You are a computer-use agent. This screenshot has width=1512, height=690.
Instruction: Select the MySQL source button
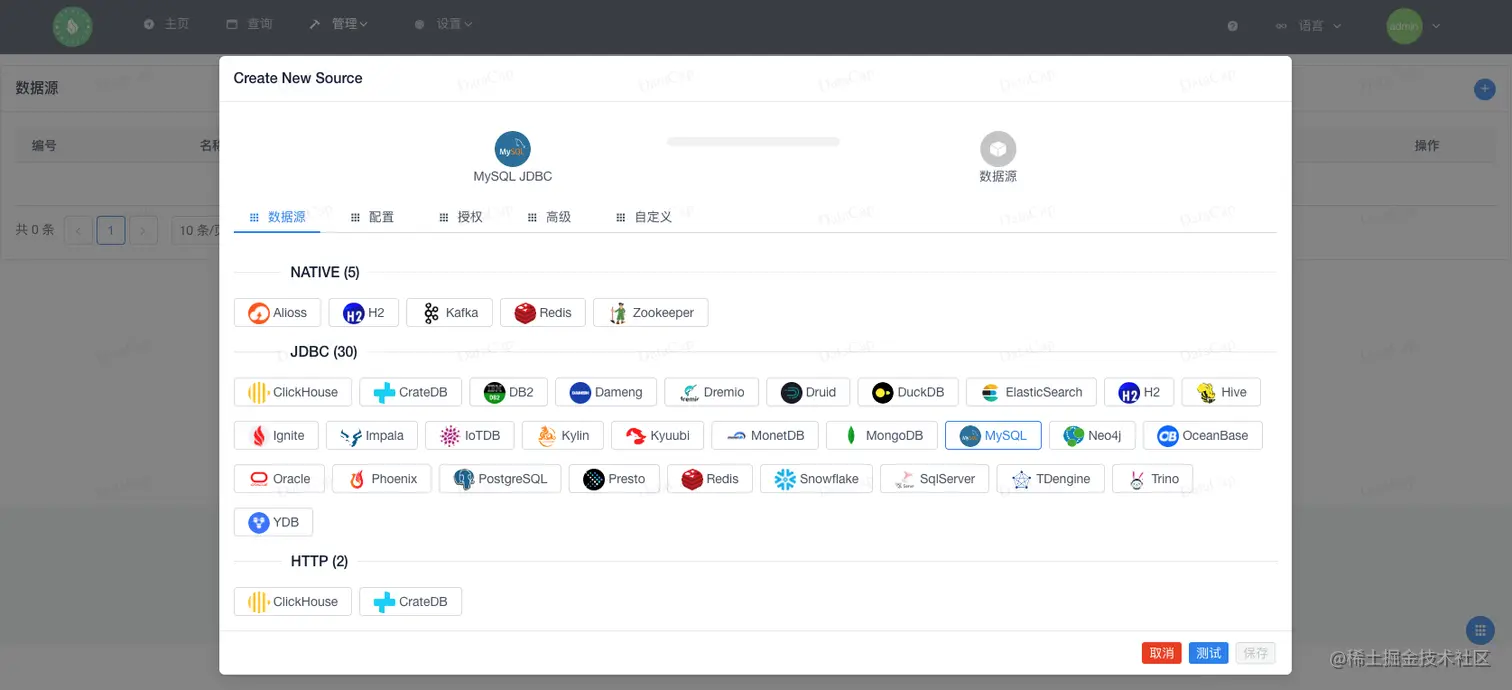pyautogui.click(x=993, y=435)
